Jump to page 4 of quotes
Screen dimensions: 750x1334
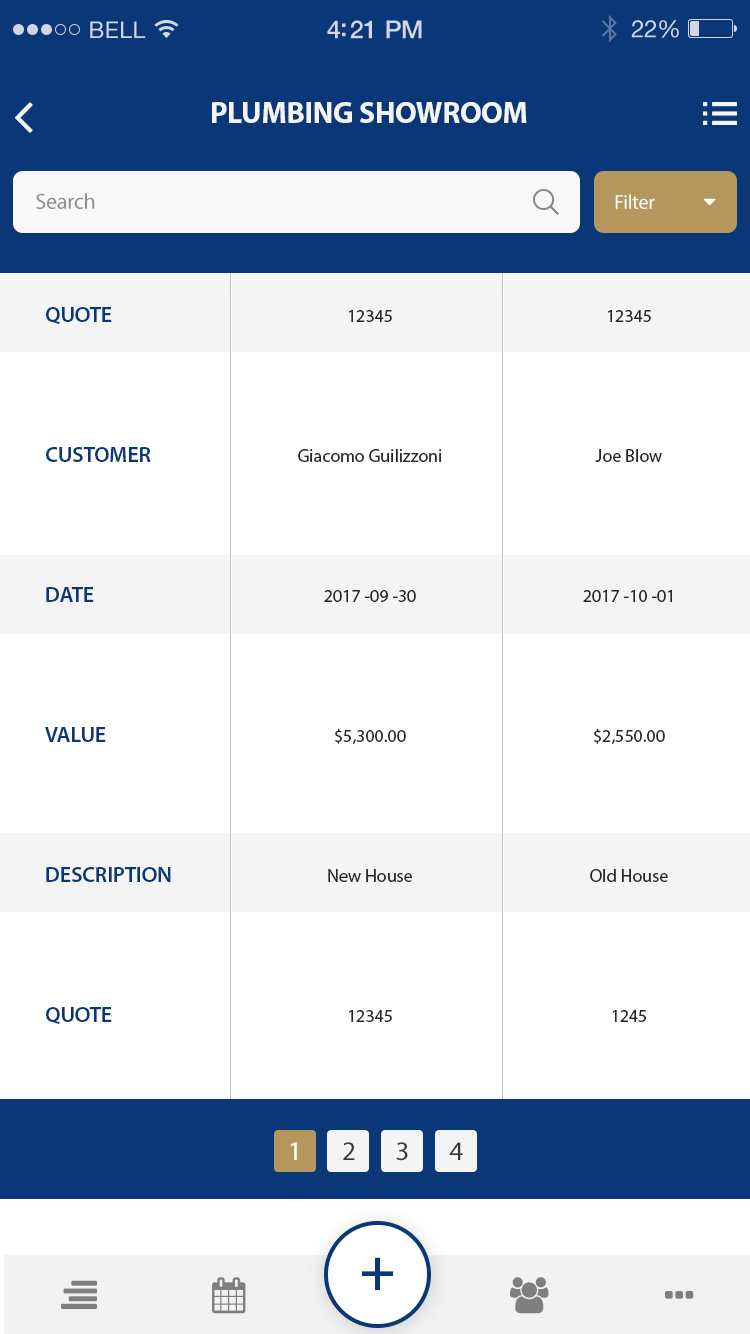tap(456, 1150)
